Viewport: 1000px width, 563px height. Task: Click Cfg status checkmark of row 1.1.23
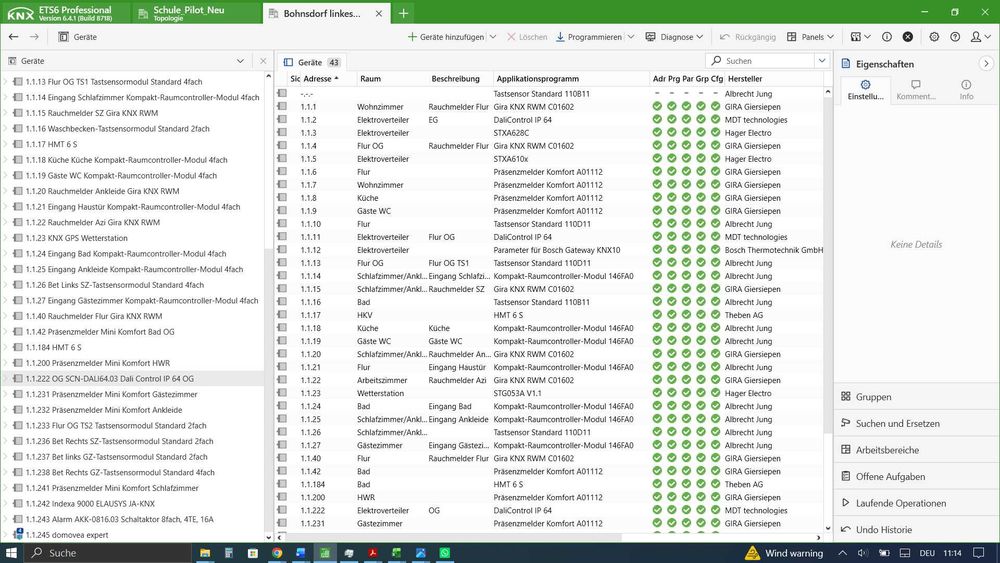(x=716, y=393)
